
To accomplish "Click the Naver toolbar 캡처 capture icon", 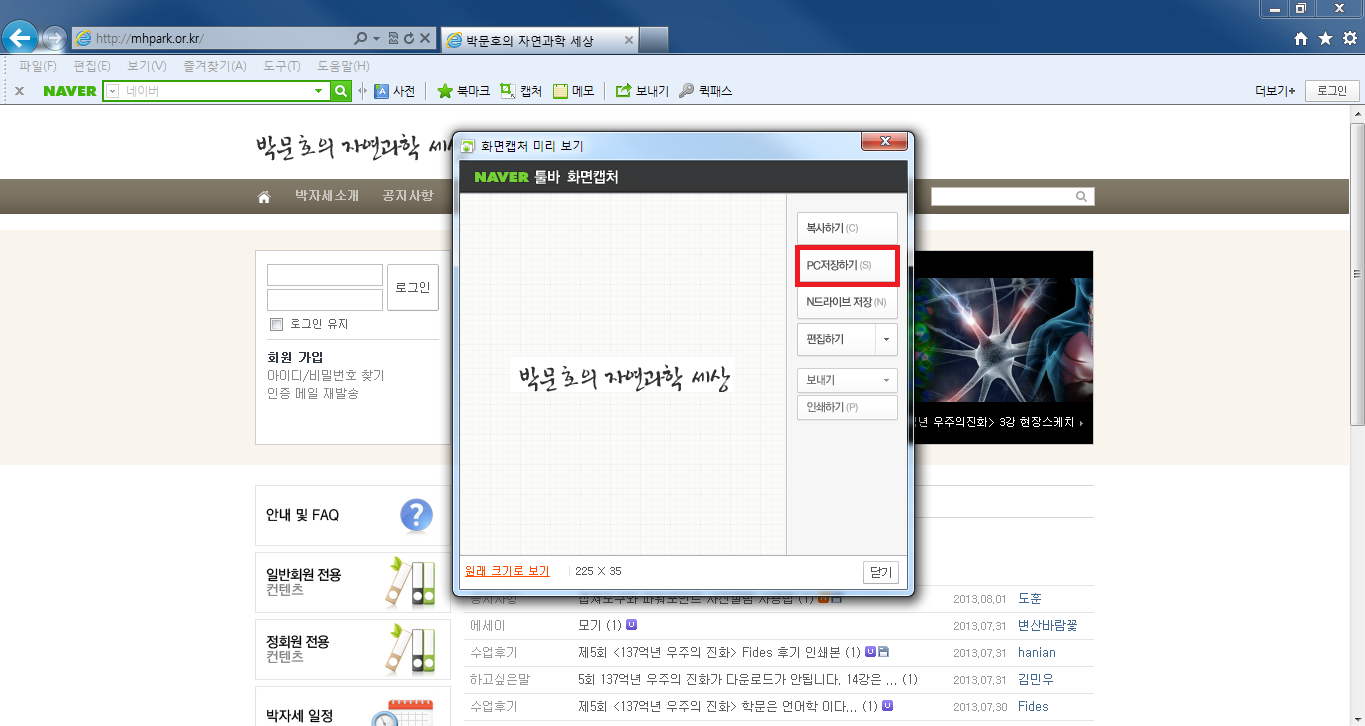I will point(508,91).
